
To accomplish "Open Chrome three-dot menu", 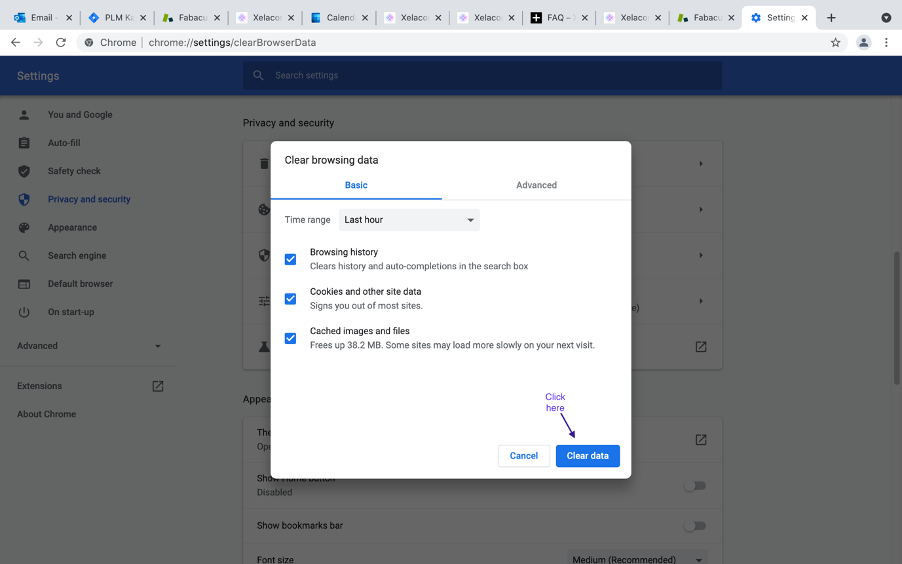I will pos(886,42).
